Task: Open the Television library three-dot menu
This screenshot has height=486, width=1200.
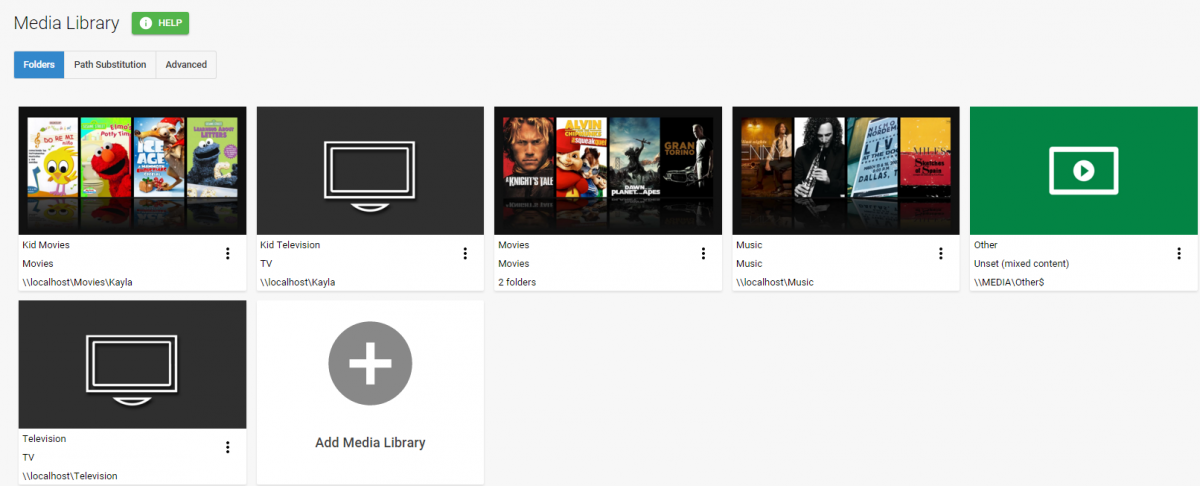Action: [227, 447]
